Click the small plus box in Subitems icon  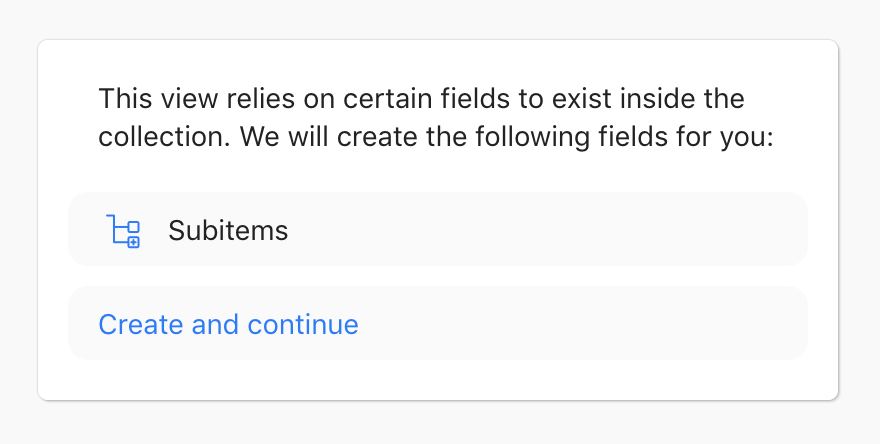[x=134, y=242]
